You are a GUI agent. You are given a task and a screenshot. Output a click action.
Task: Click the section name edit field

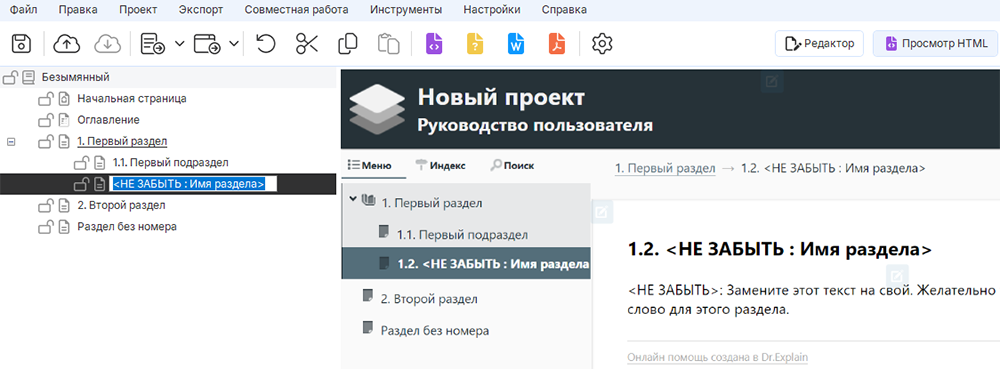[194, 184]
